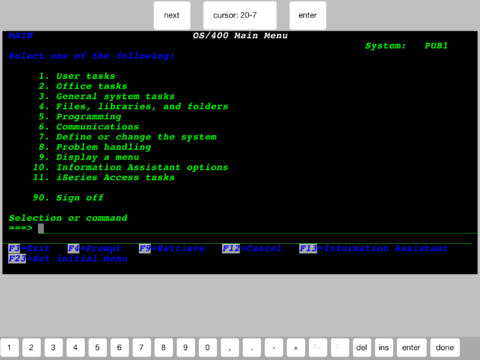
Task: Click the F3=Exit function key
Action: point(29,248)
